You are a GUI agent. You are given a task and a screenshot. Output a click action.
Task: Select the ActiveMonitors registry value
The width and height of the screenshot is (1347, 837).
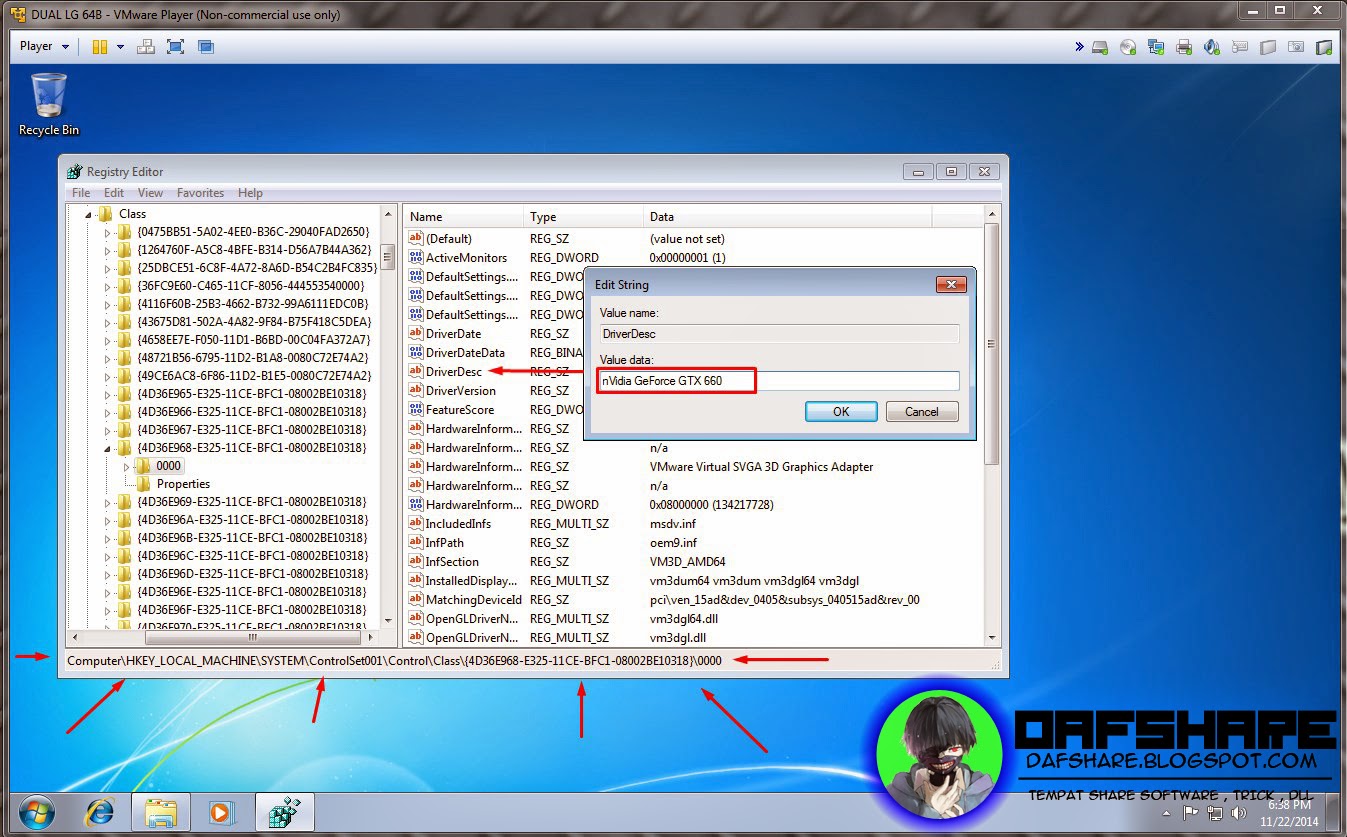tap(466, 258)
